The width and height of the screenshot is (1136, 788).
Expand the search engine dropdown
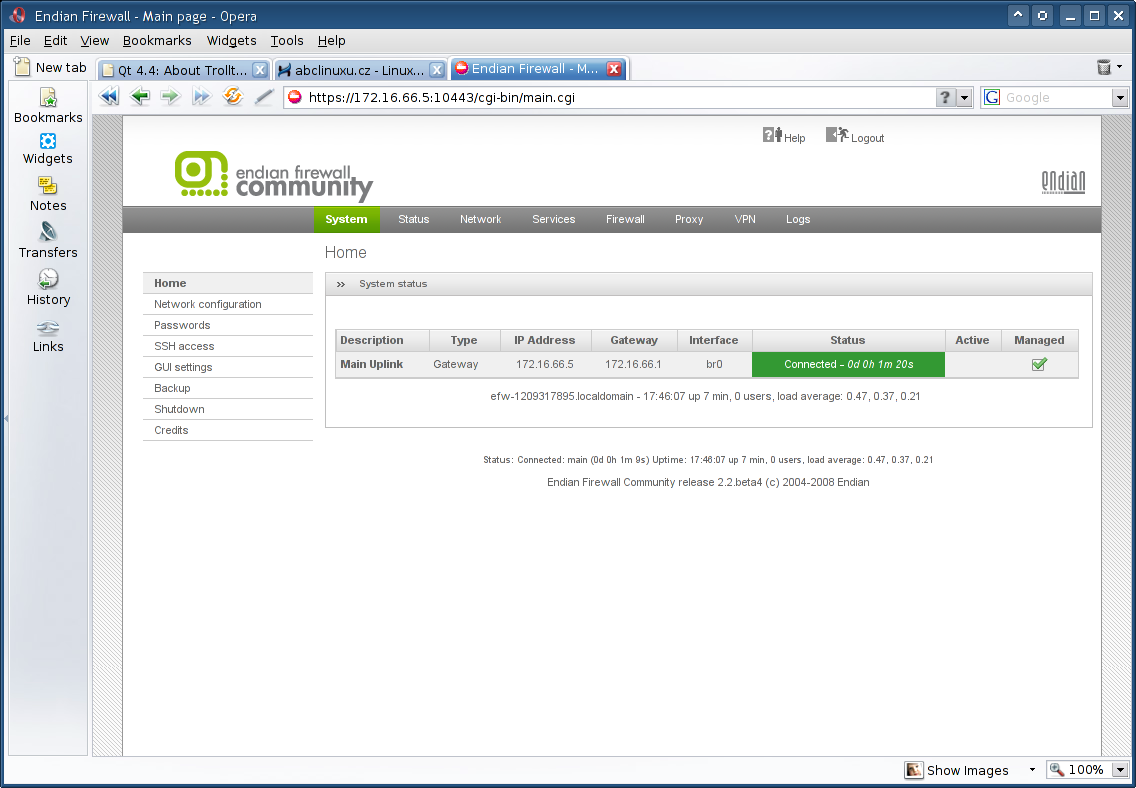(x=1120, y=98)
